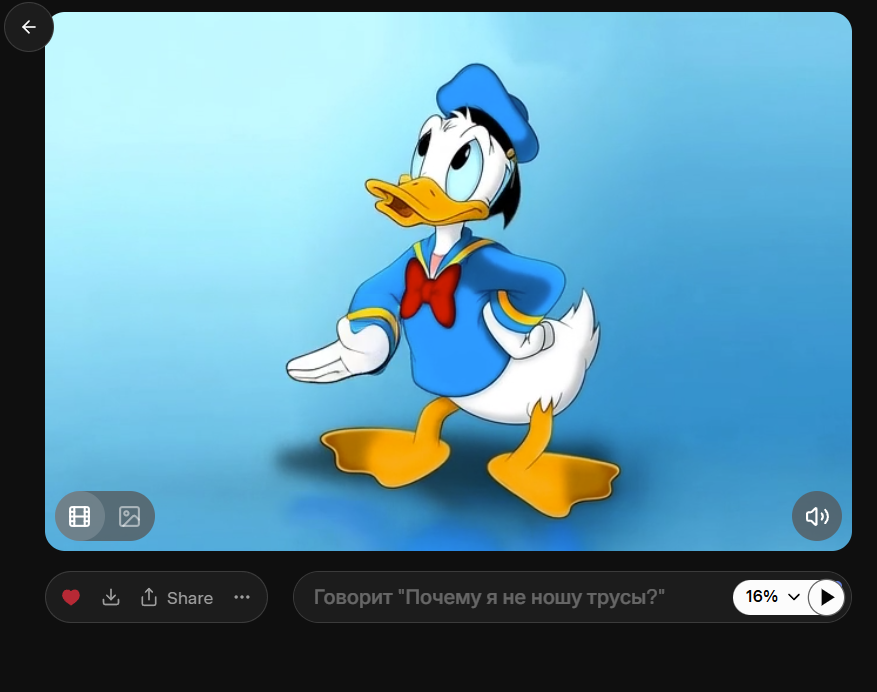Go back using the arrow button
Image resolution: width=877 pixels, height=692 pixels.
coord(29,27)
